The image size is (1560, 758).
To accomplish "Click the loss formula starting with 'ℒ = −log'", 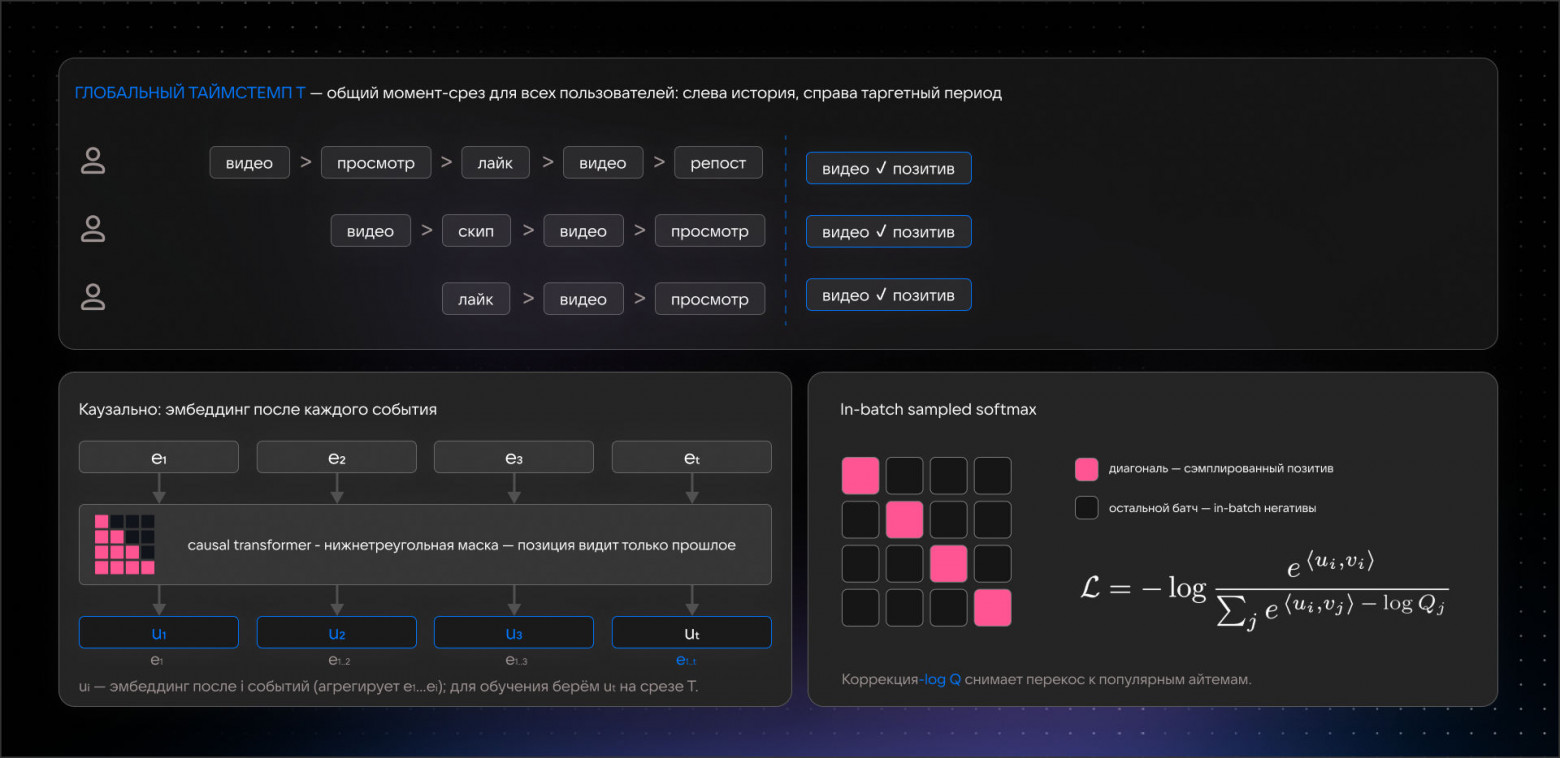I will (1265, 589).
